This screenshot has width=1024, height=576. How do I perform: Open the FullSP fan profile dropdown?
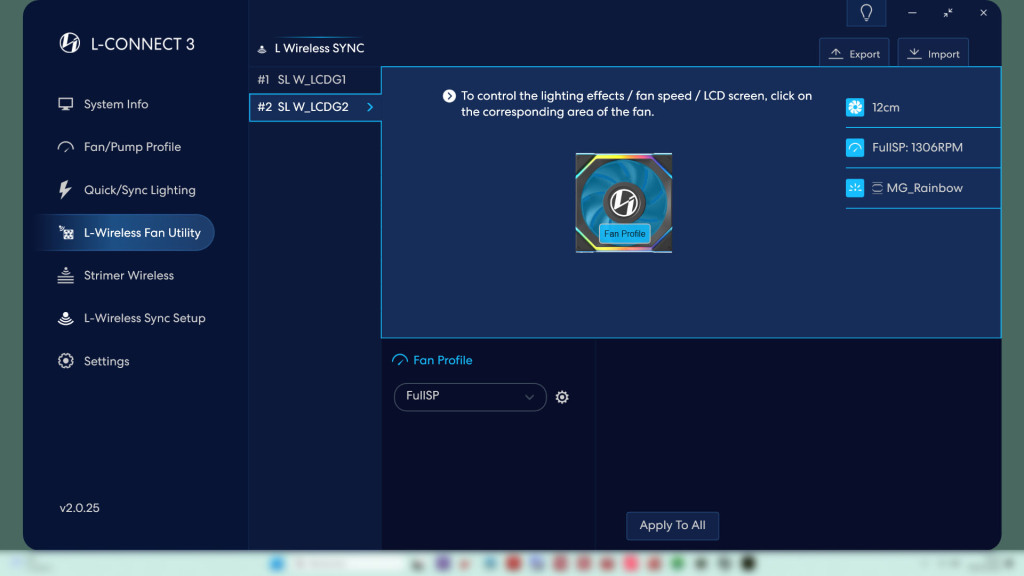[470, 397]
